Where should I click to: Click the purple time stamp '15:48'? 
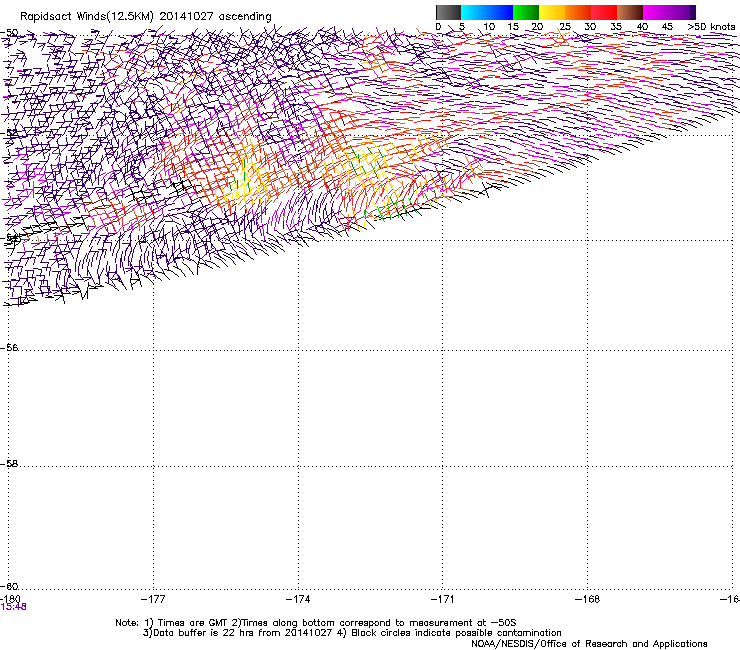[x=13, y=607]
